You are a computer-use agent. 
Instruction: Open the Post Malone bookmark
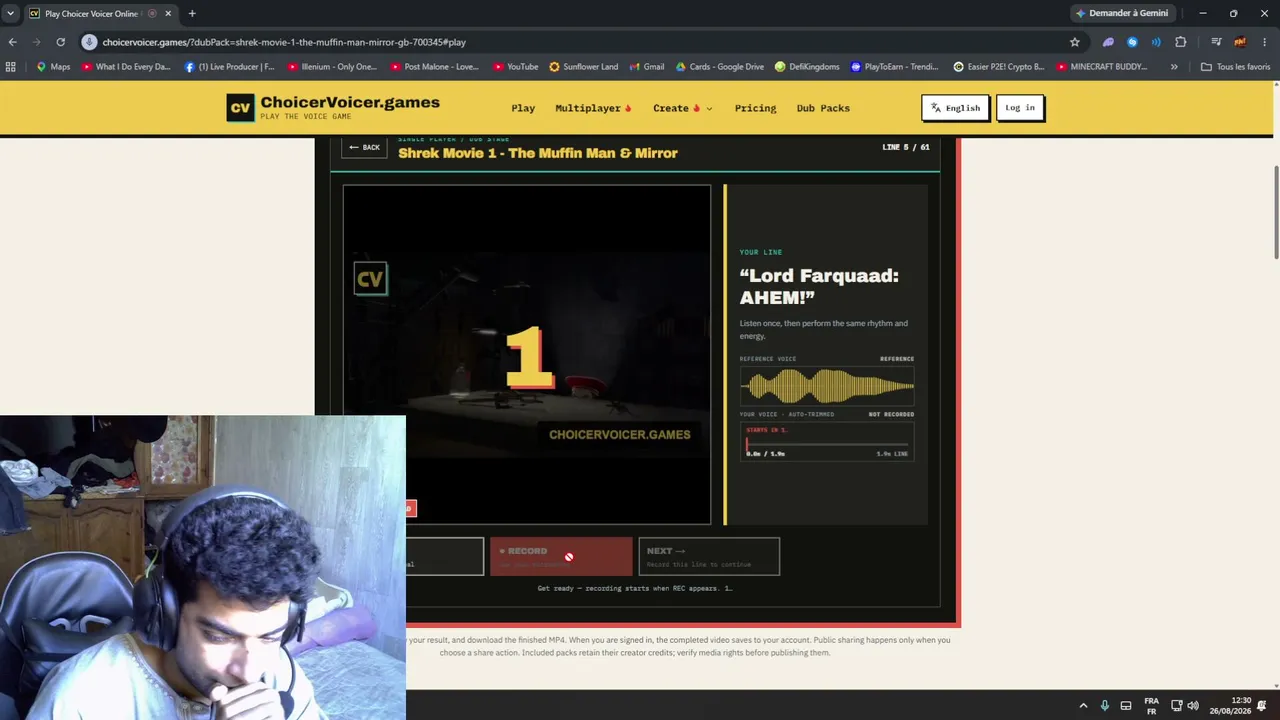[x=435, y=67]
